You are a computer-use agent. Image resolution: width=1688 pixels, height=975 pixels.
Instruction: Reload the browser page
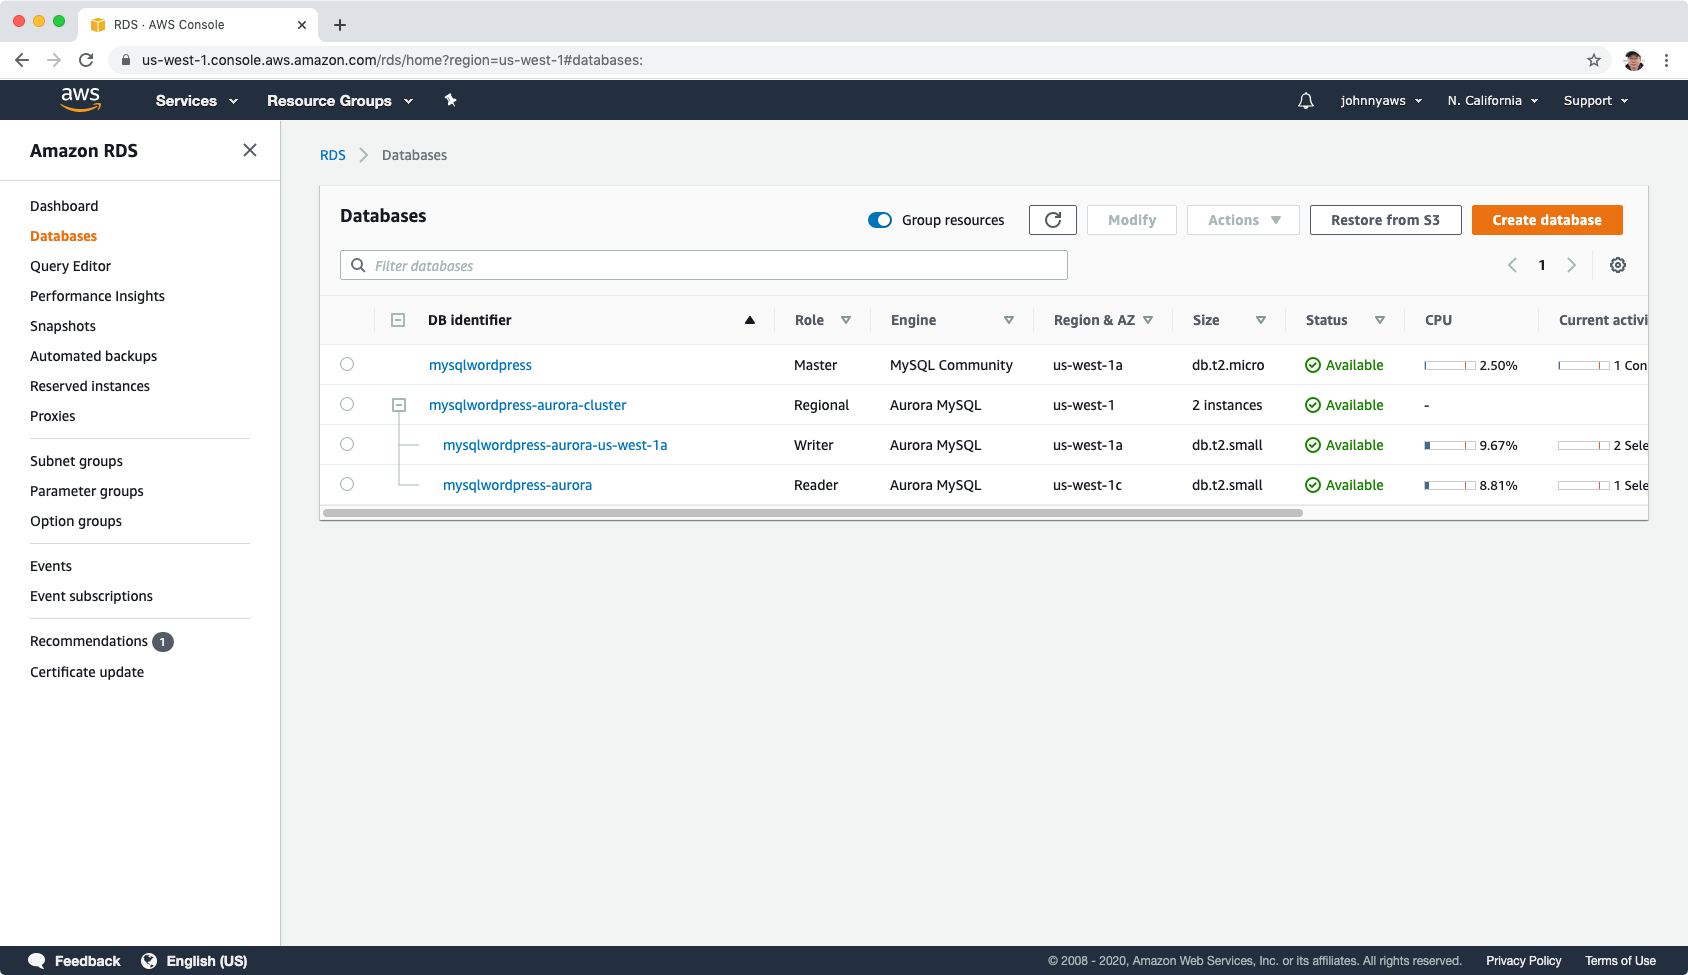pos(86,60)
